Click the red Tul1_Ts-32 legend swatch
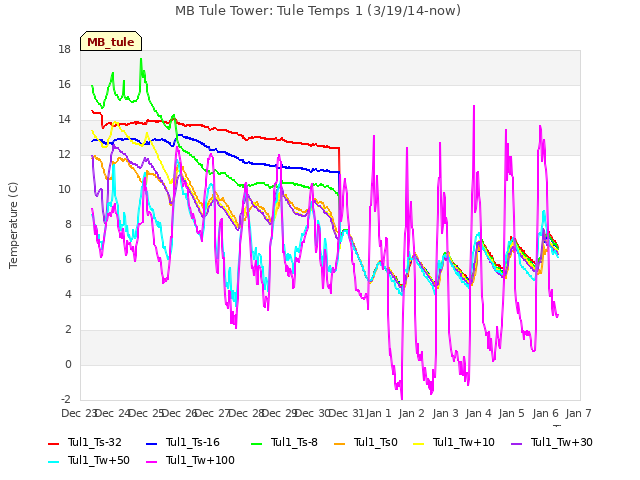Viewport: 640px width, 480px height. tap(53, 444)
